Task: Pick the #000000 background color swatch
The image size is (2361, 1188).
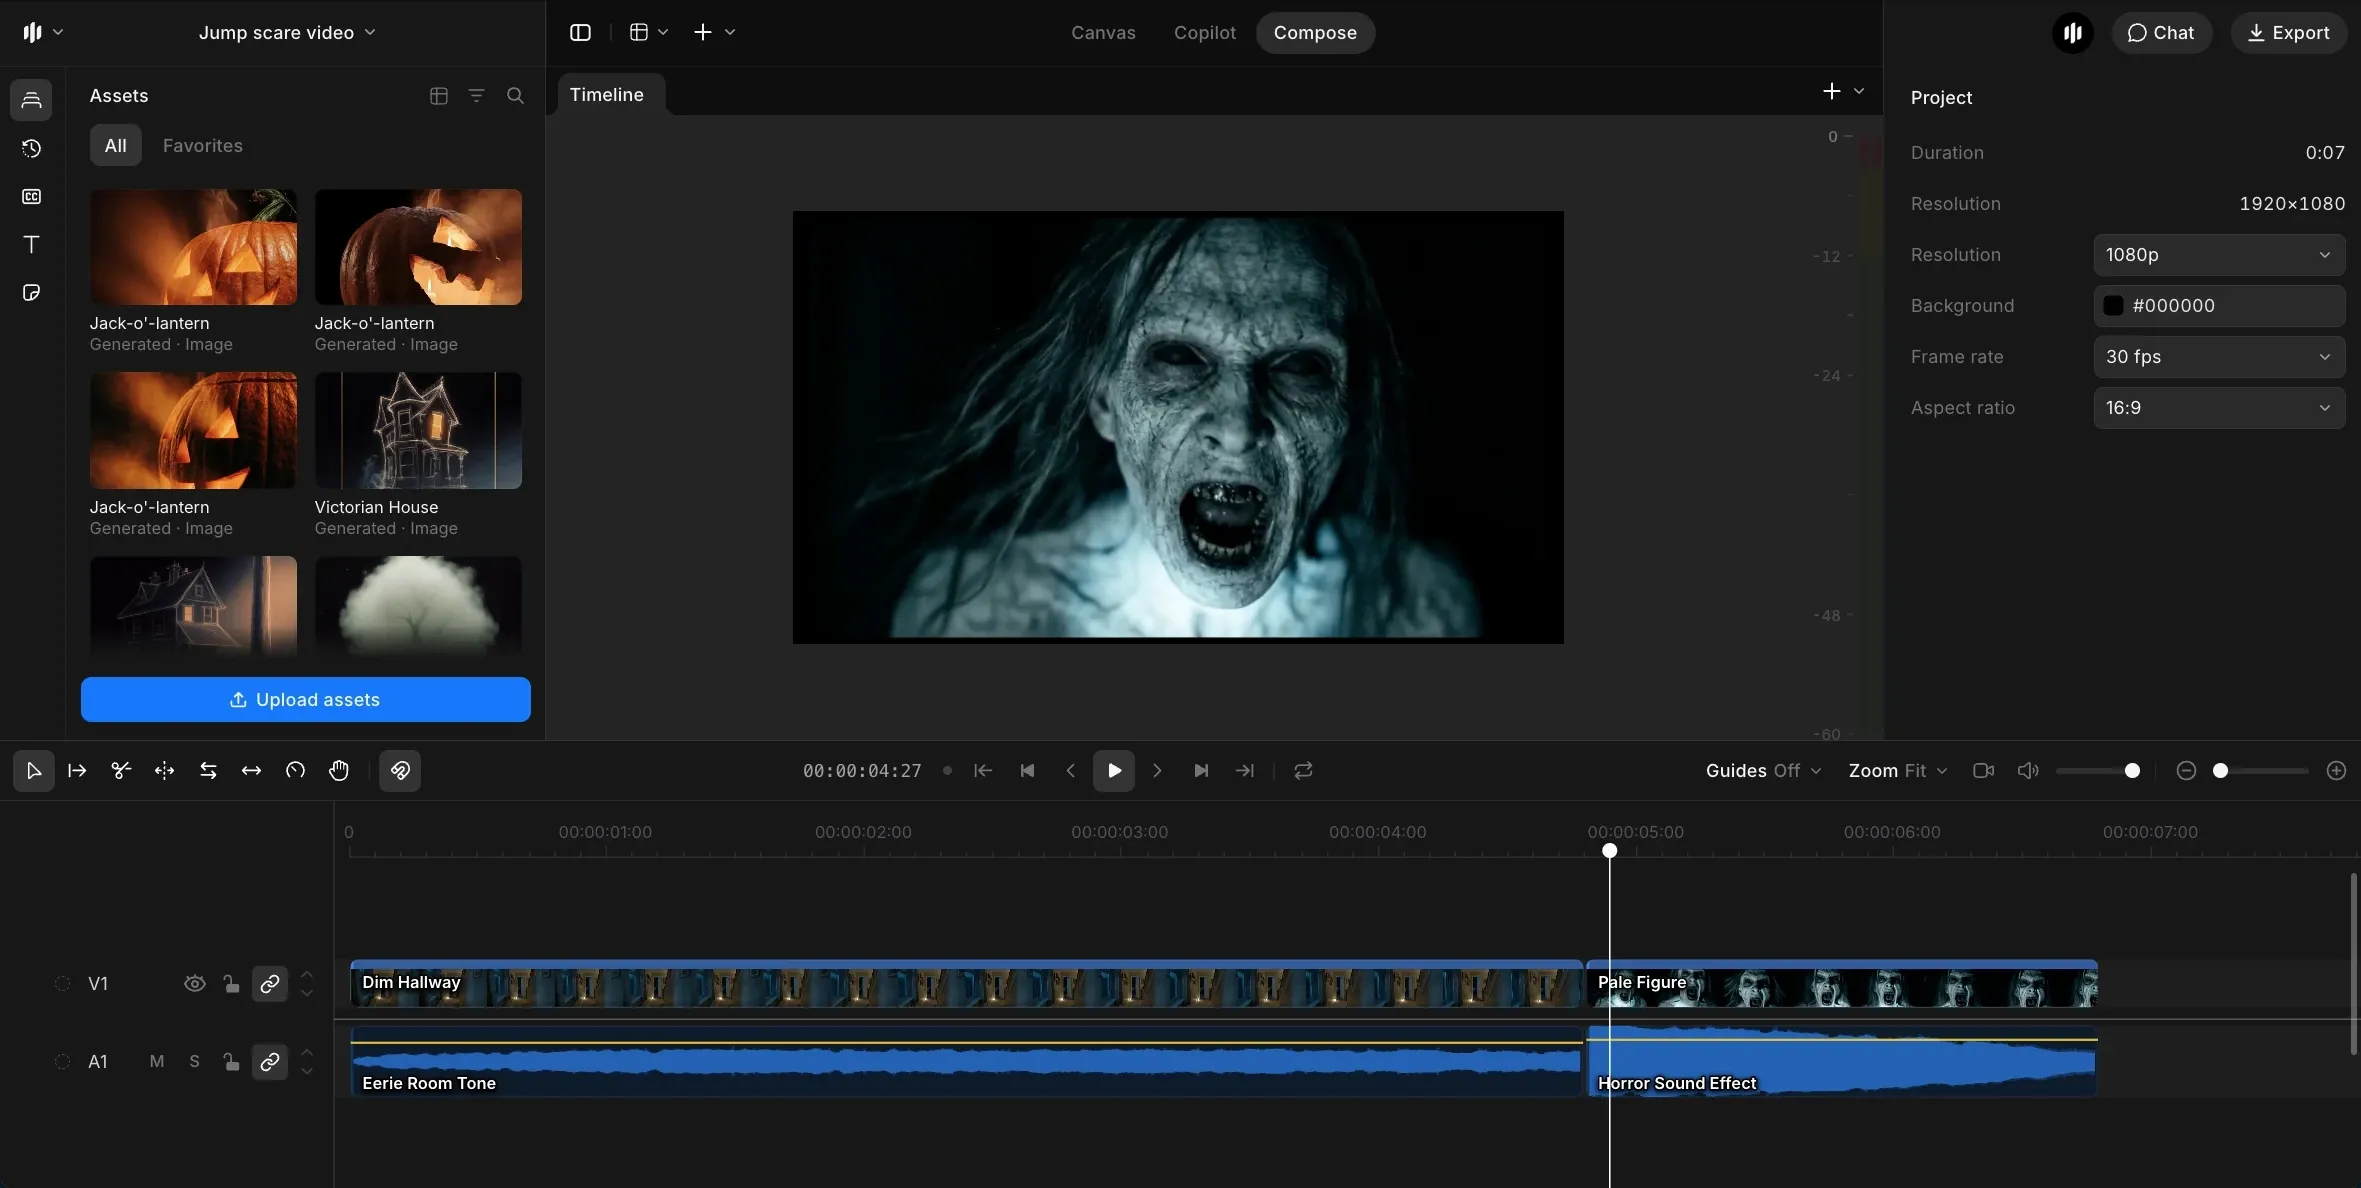Action: click(2113, 305)
